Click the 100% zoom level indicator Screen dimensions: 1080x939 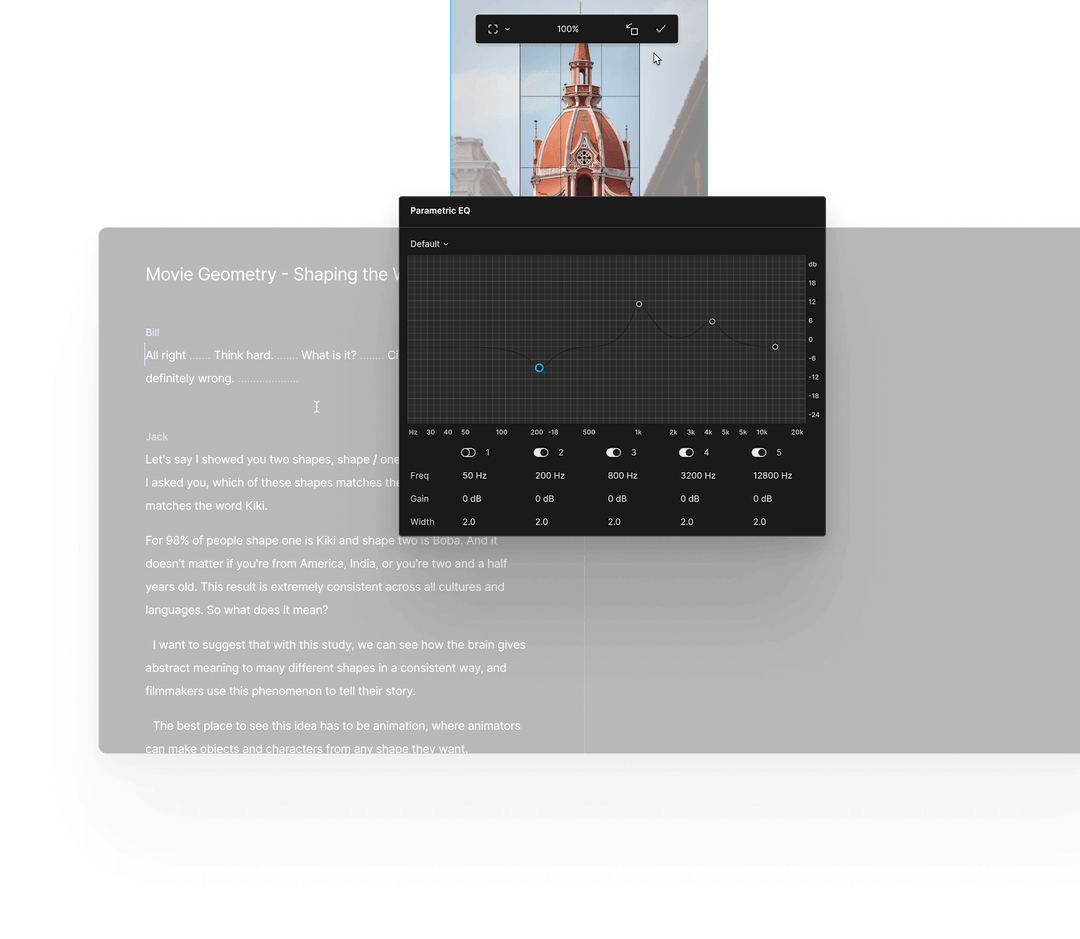568,29
